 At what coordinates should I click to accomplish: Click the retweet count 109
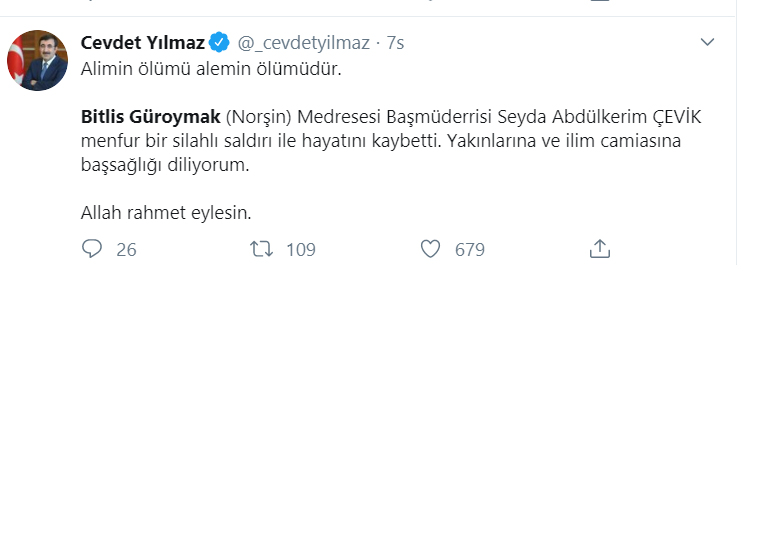click(300, 250)
